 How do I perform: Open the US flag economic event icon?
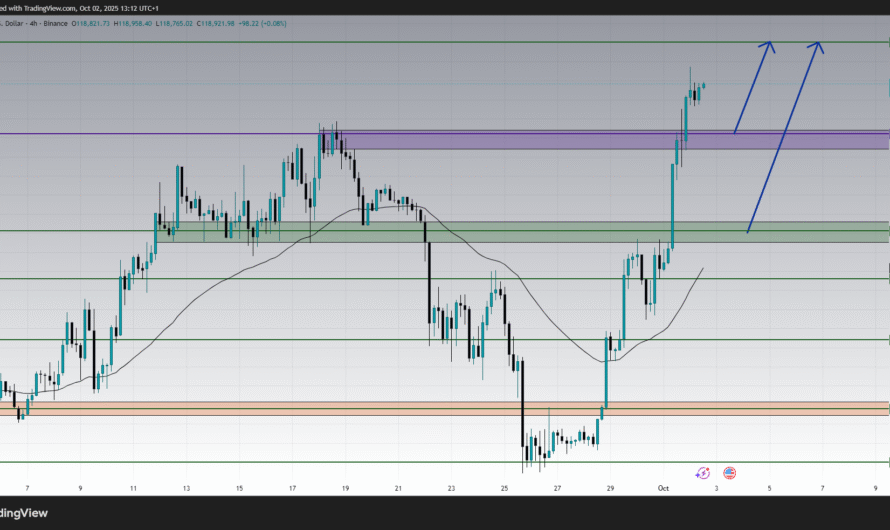(x=729, y=473)
